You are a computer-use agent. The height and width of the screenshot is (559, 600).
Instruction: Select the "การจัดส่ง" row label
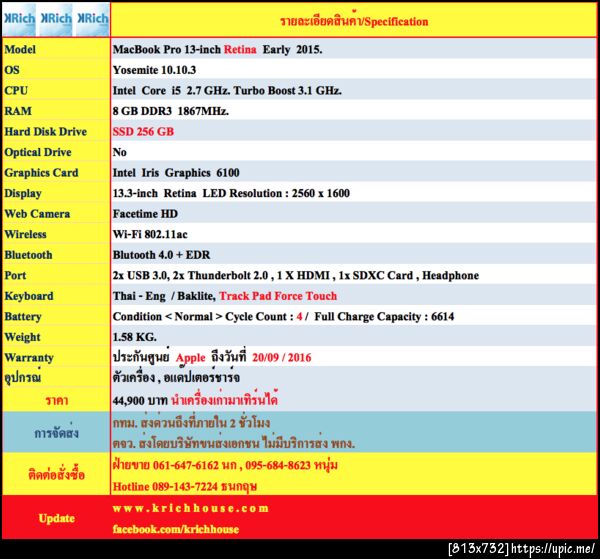tap(57, 432)
